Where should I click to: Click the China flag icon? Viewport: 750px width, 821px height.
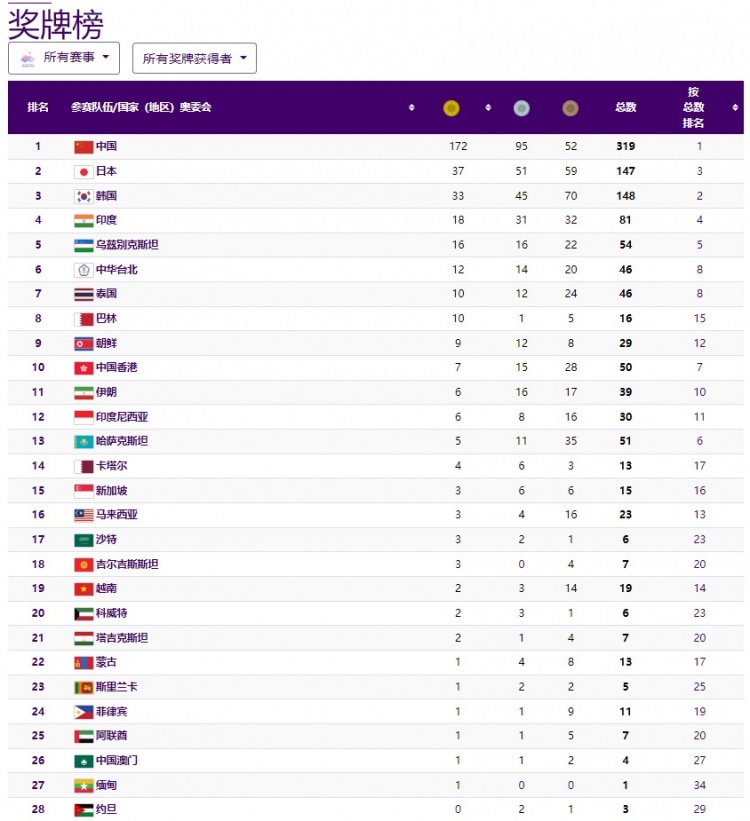tap(83, 147)
